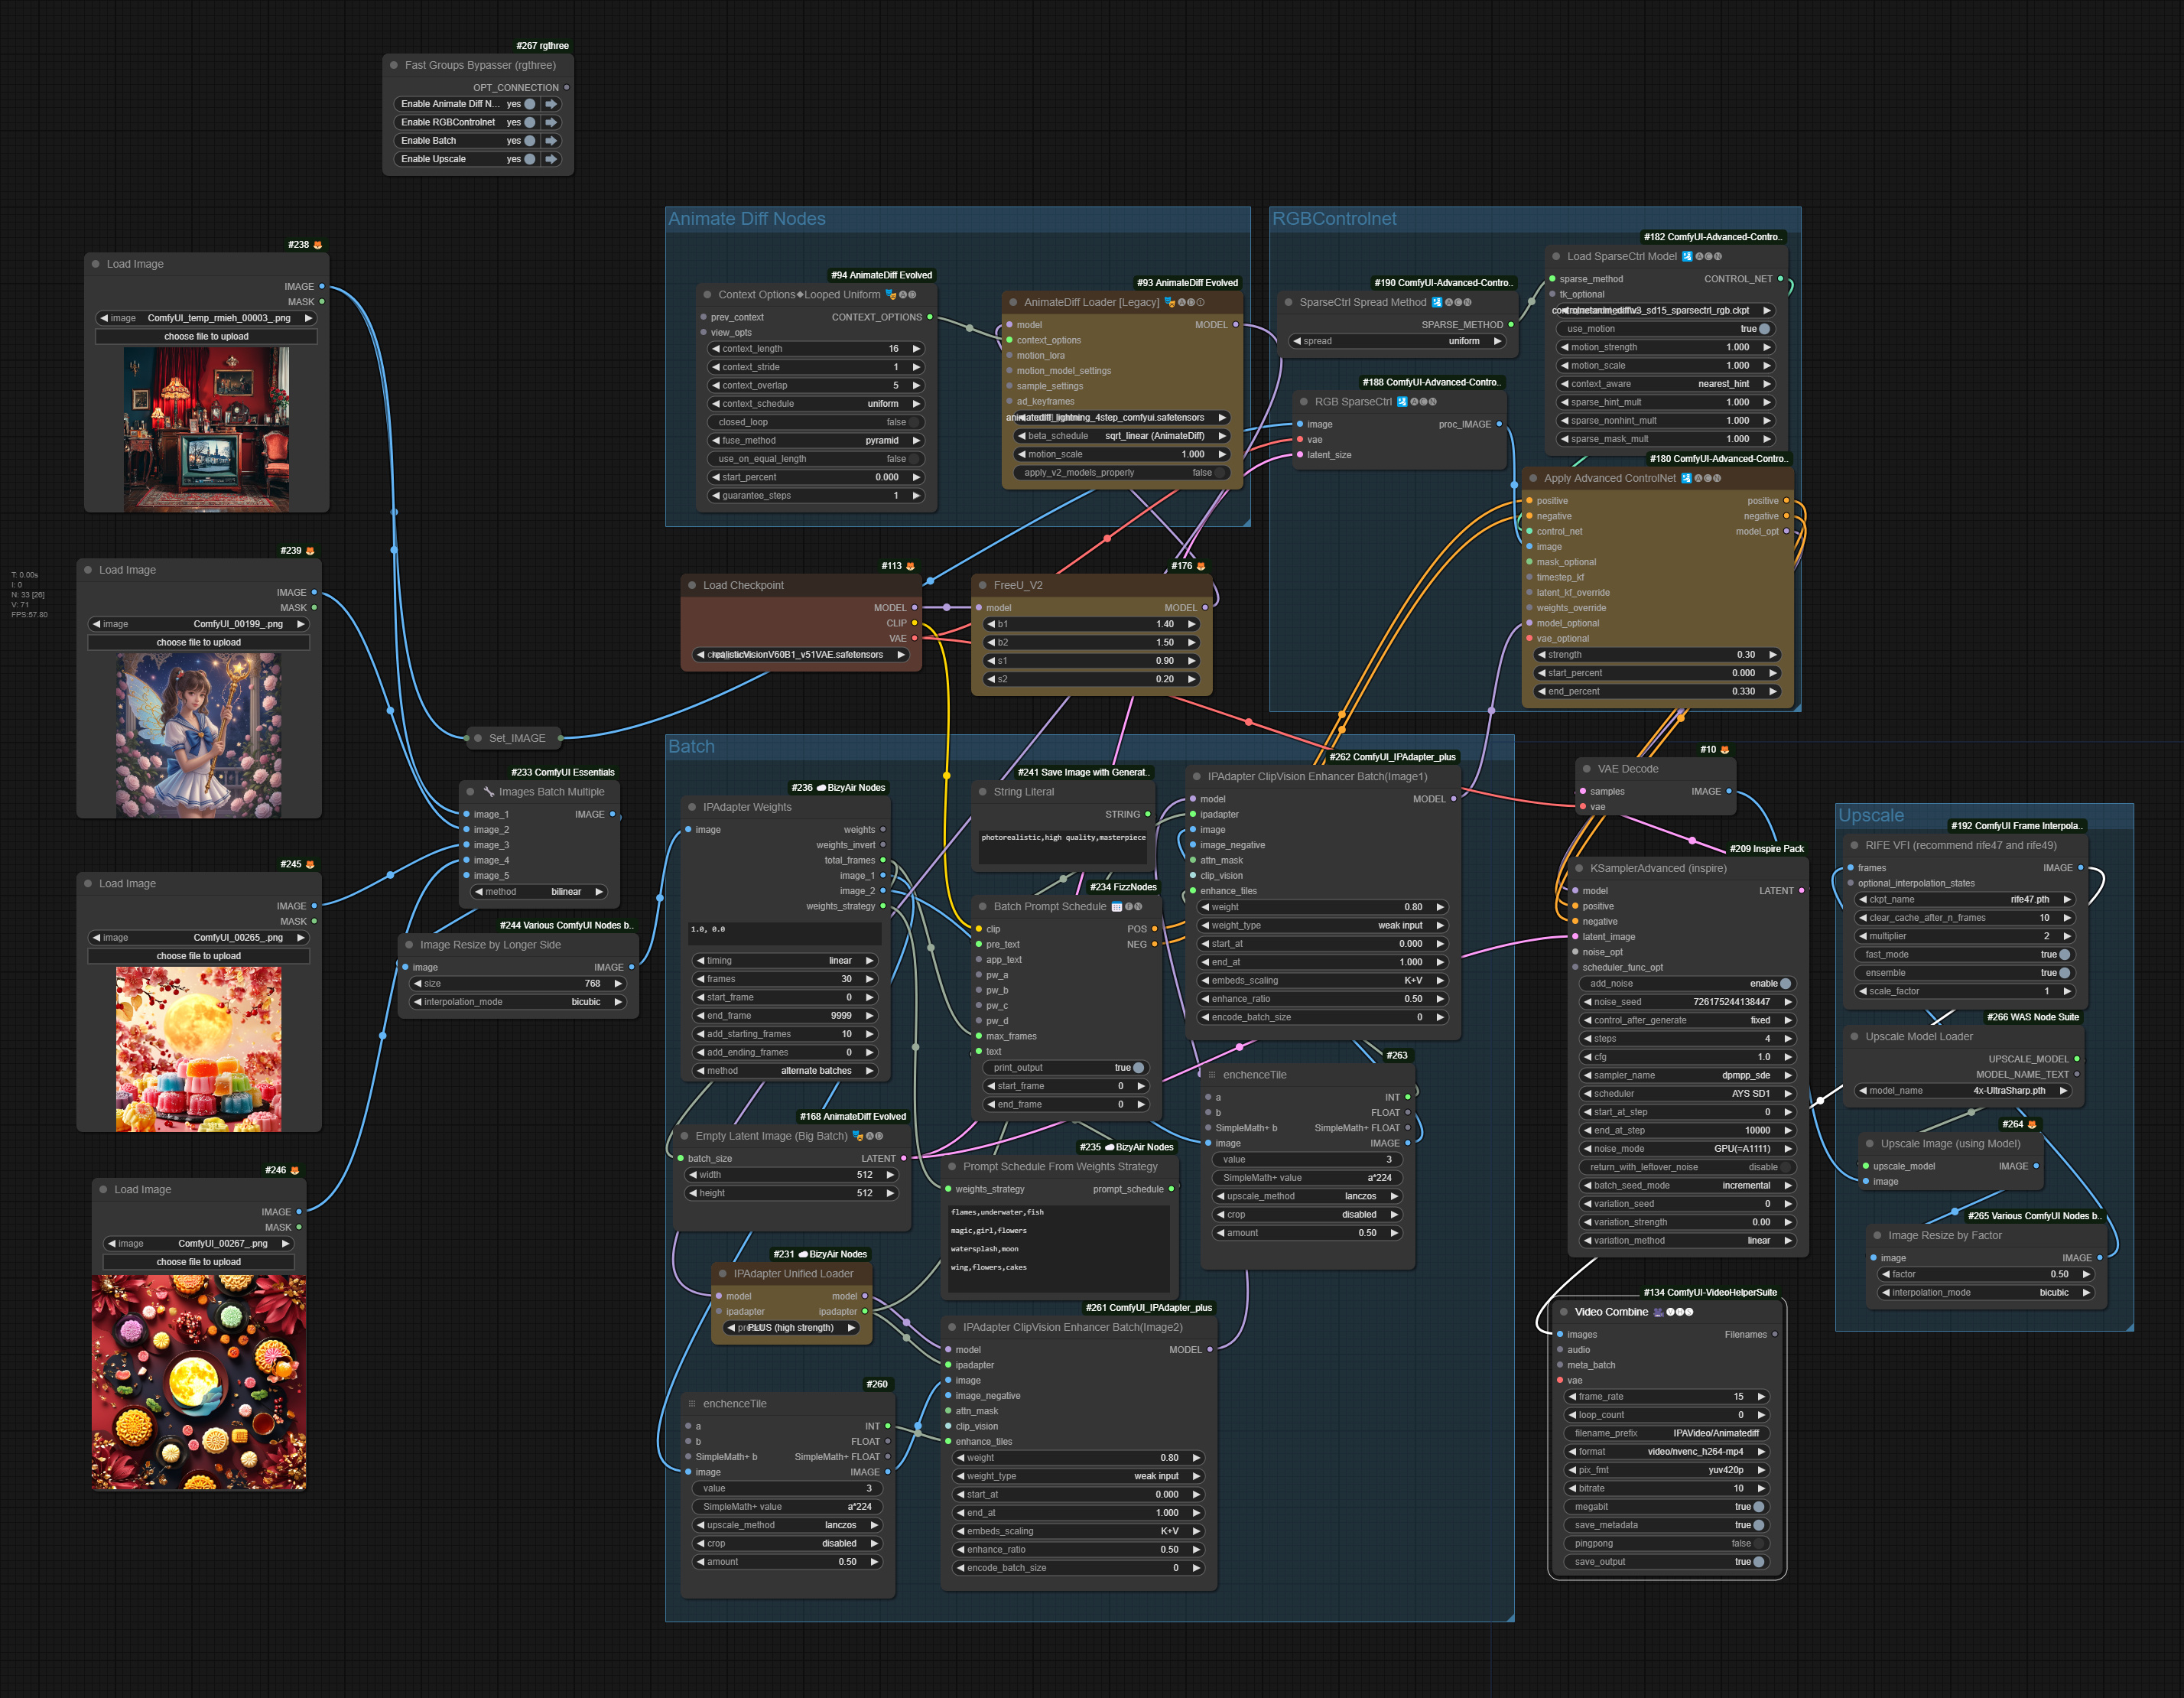The image size is (2184, 1698).
Task: Collapse AnimateDiff Loader [Legacy] title dot
Action: point(1013,302)
